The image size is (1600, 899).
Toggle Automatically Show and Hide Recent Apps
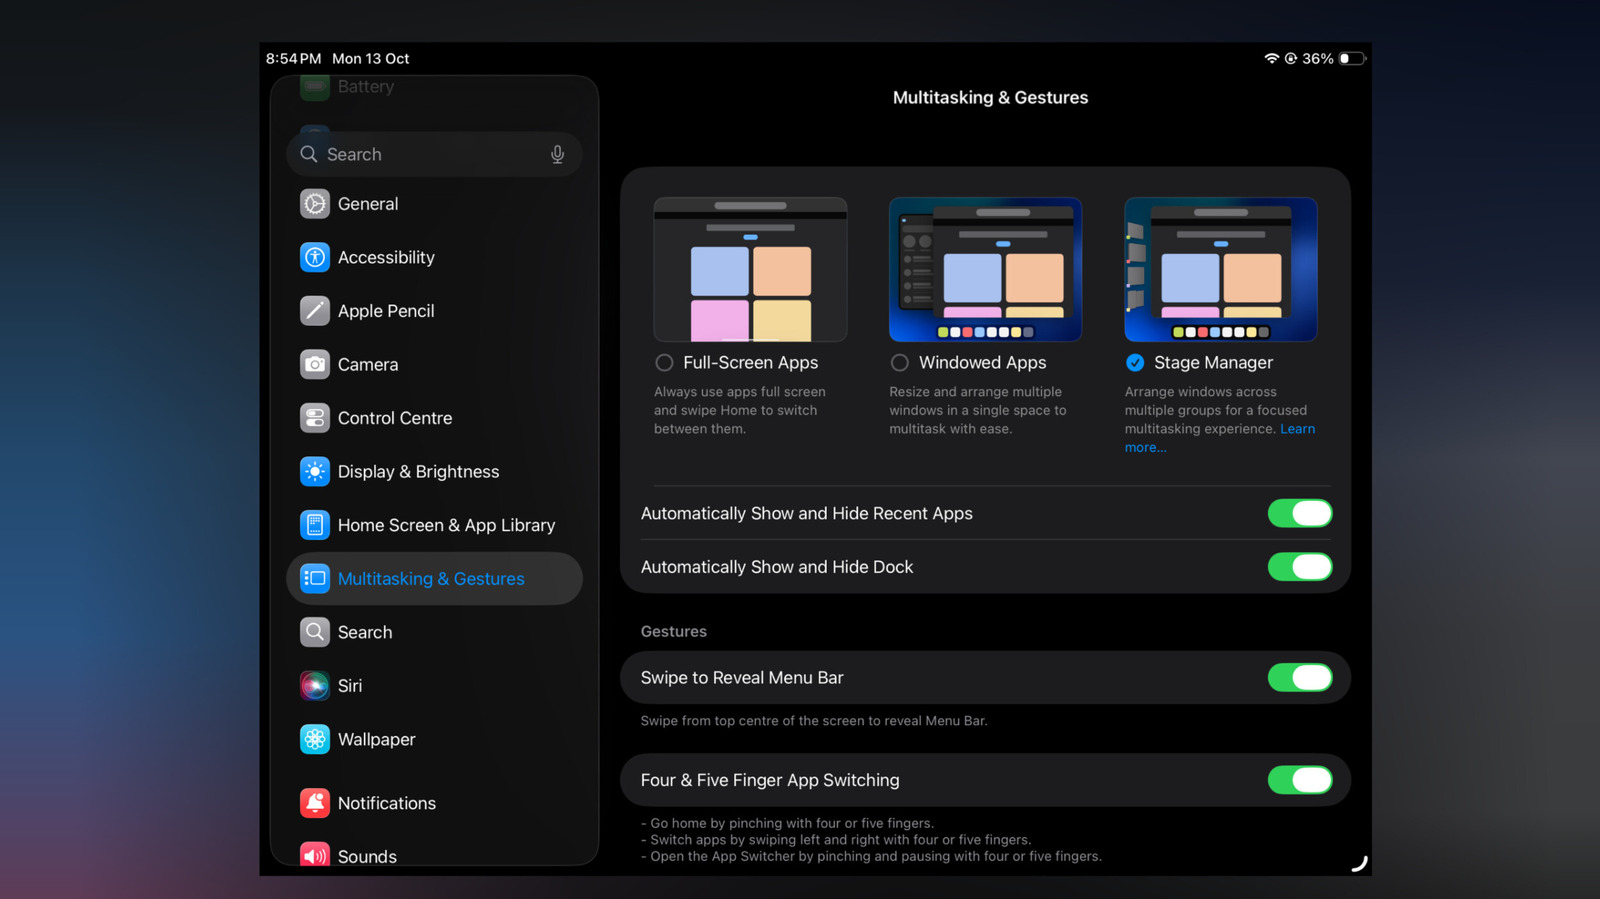coord(1299,514)
